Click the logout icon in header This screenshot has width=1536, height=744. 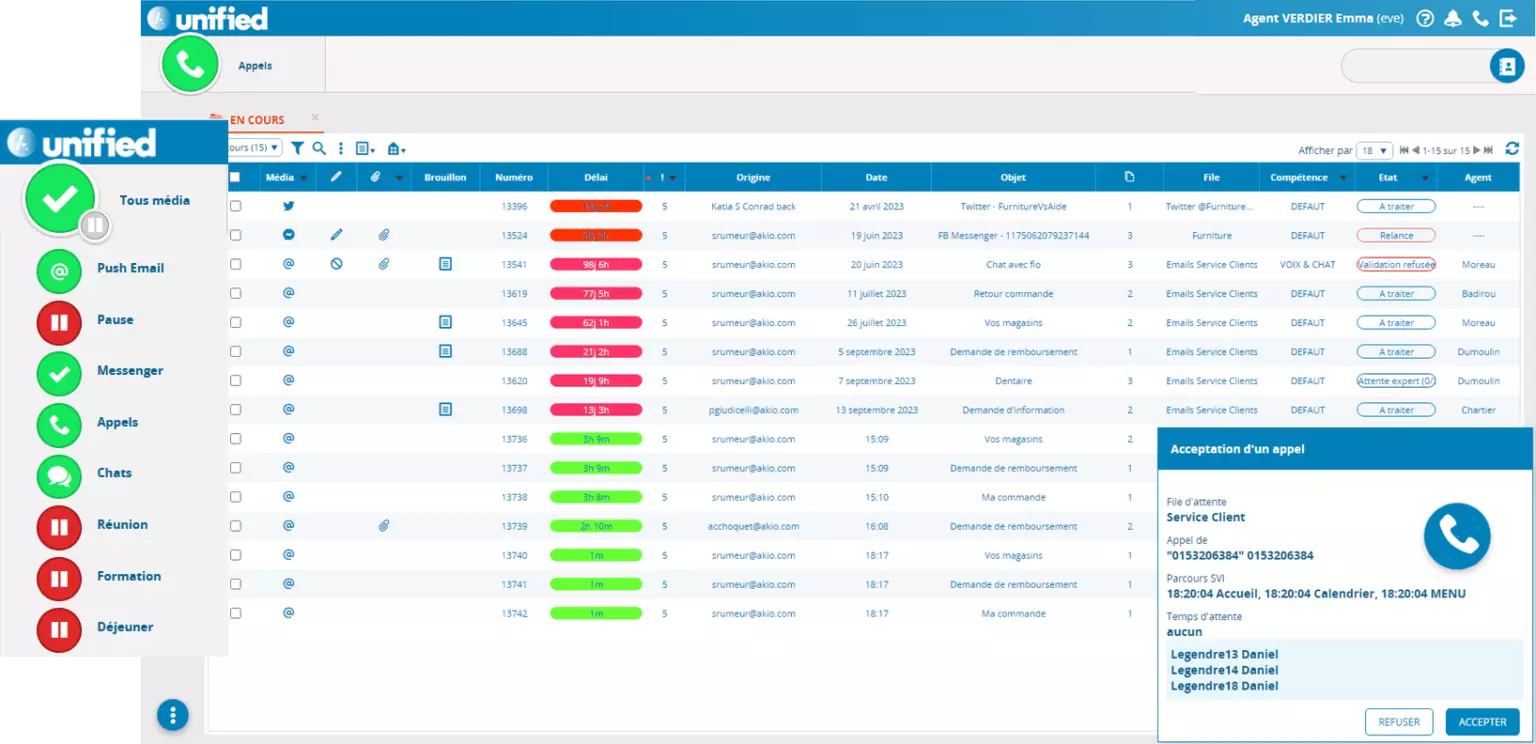1508,18
